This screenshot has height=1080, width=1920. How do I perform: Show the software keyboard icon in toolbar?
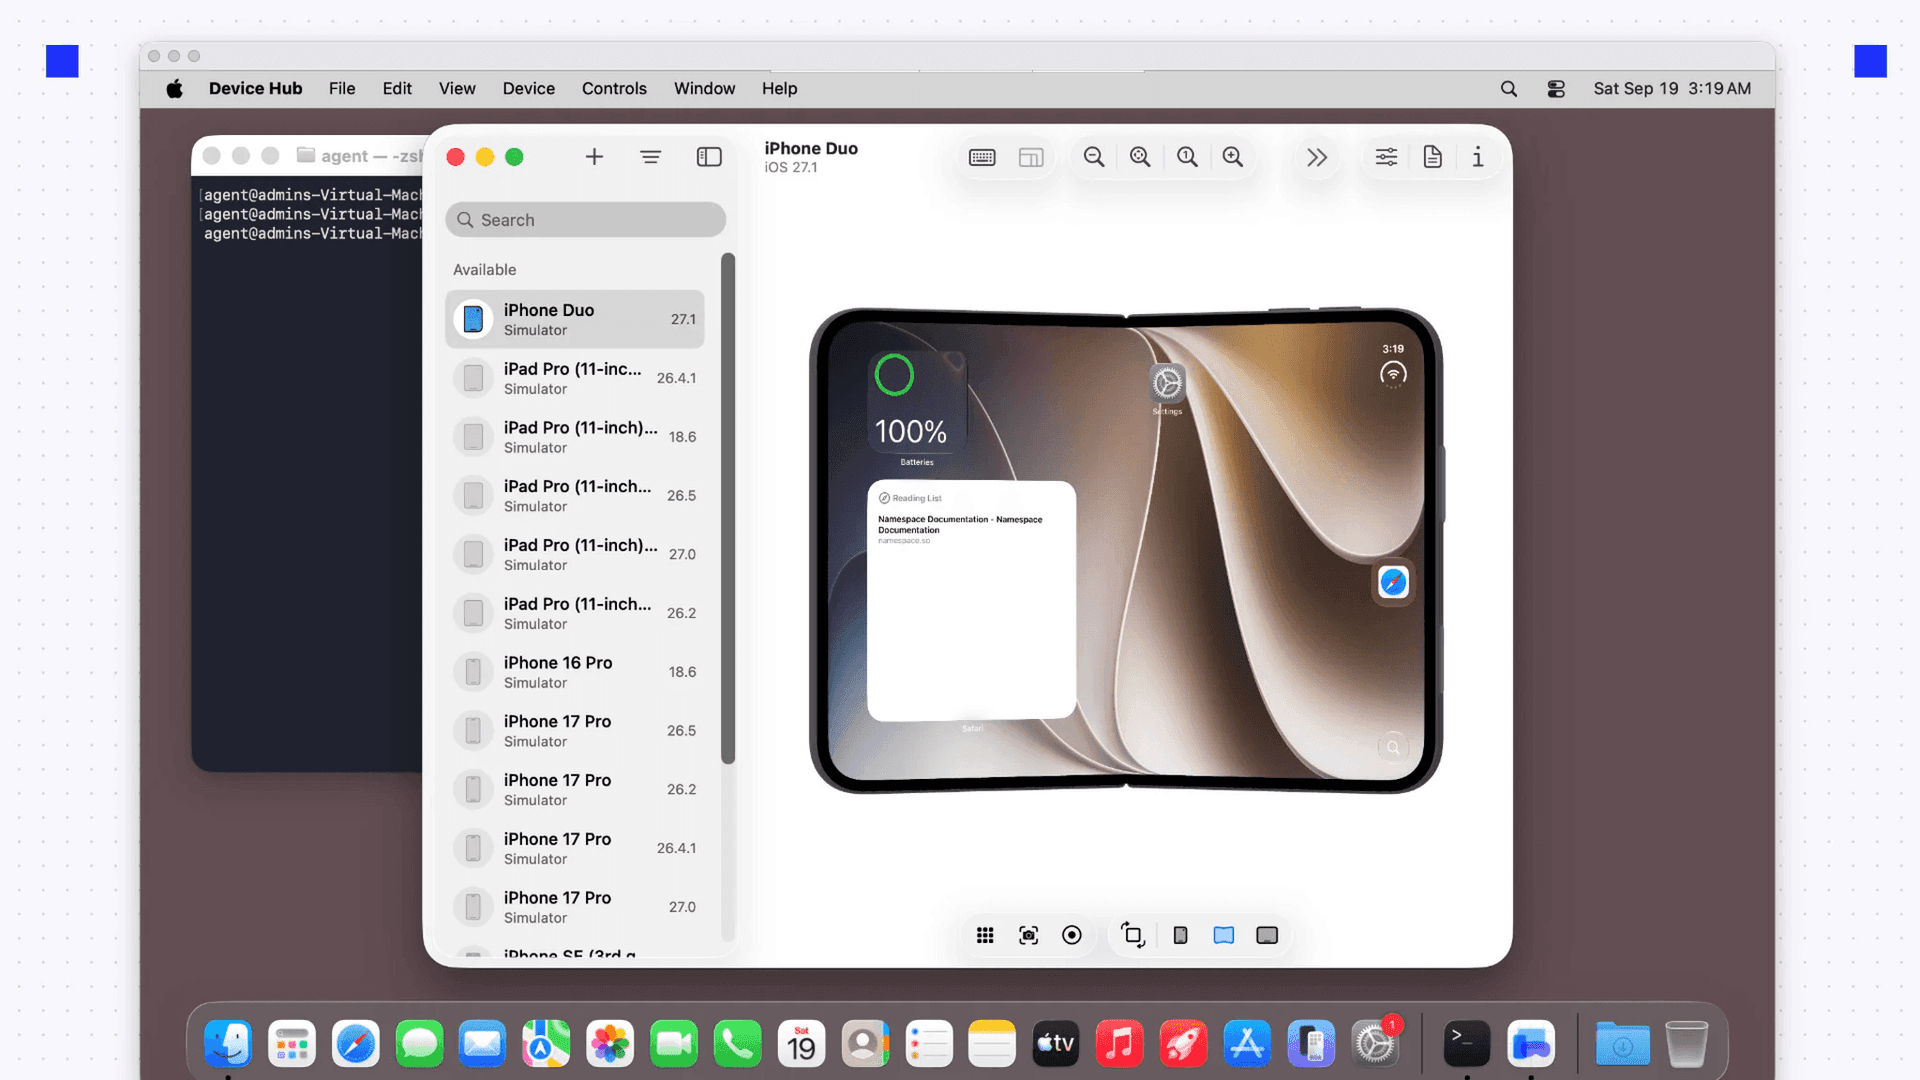click(x=982, y=157)
